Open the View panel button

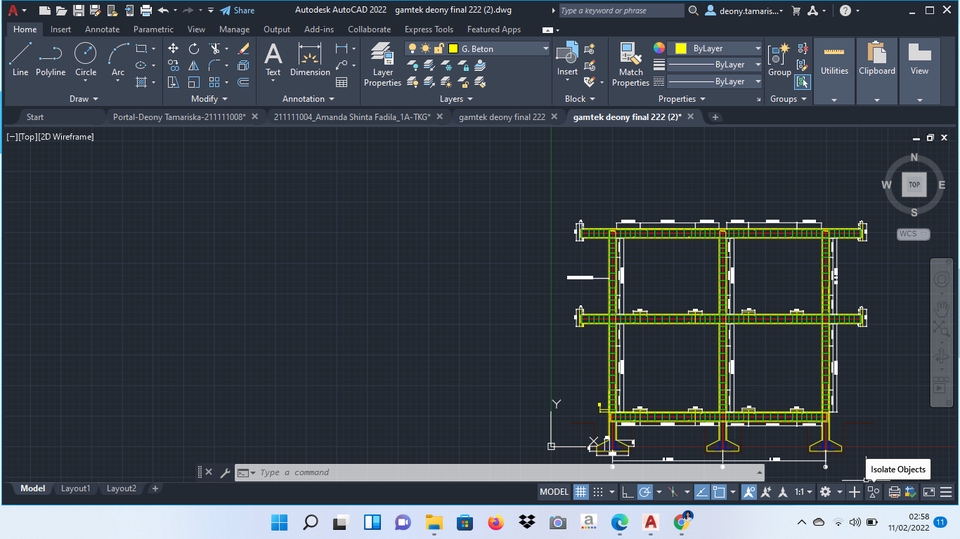(x=919, y=70)
